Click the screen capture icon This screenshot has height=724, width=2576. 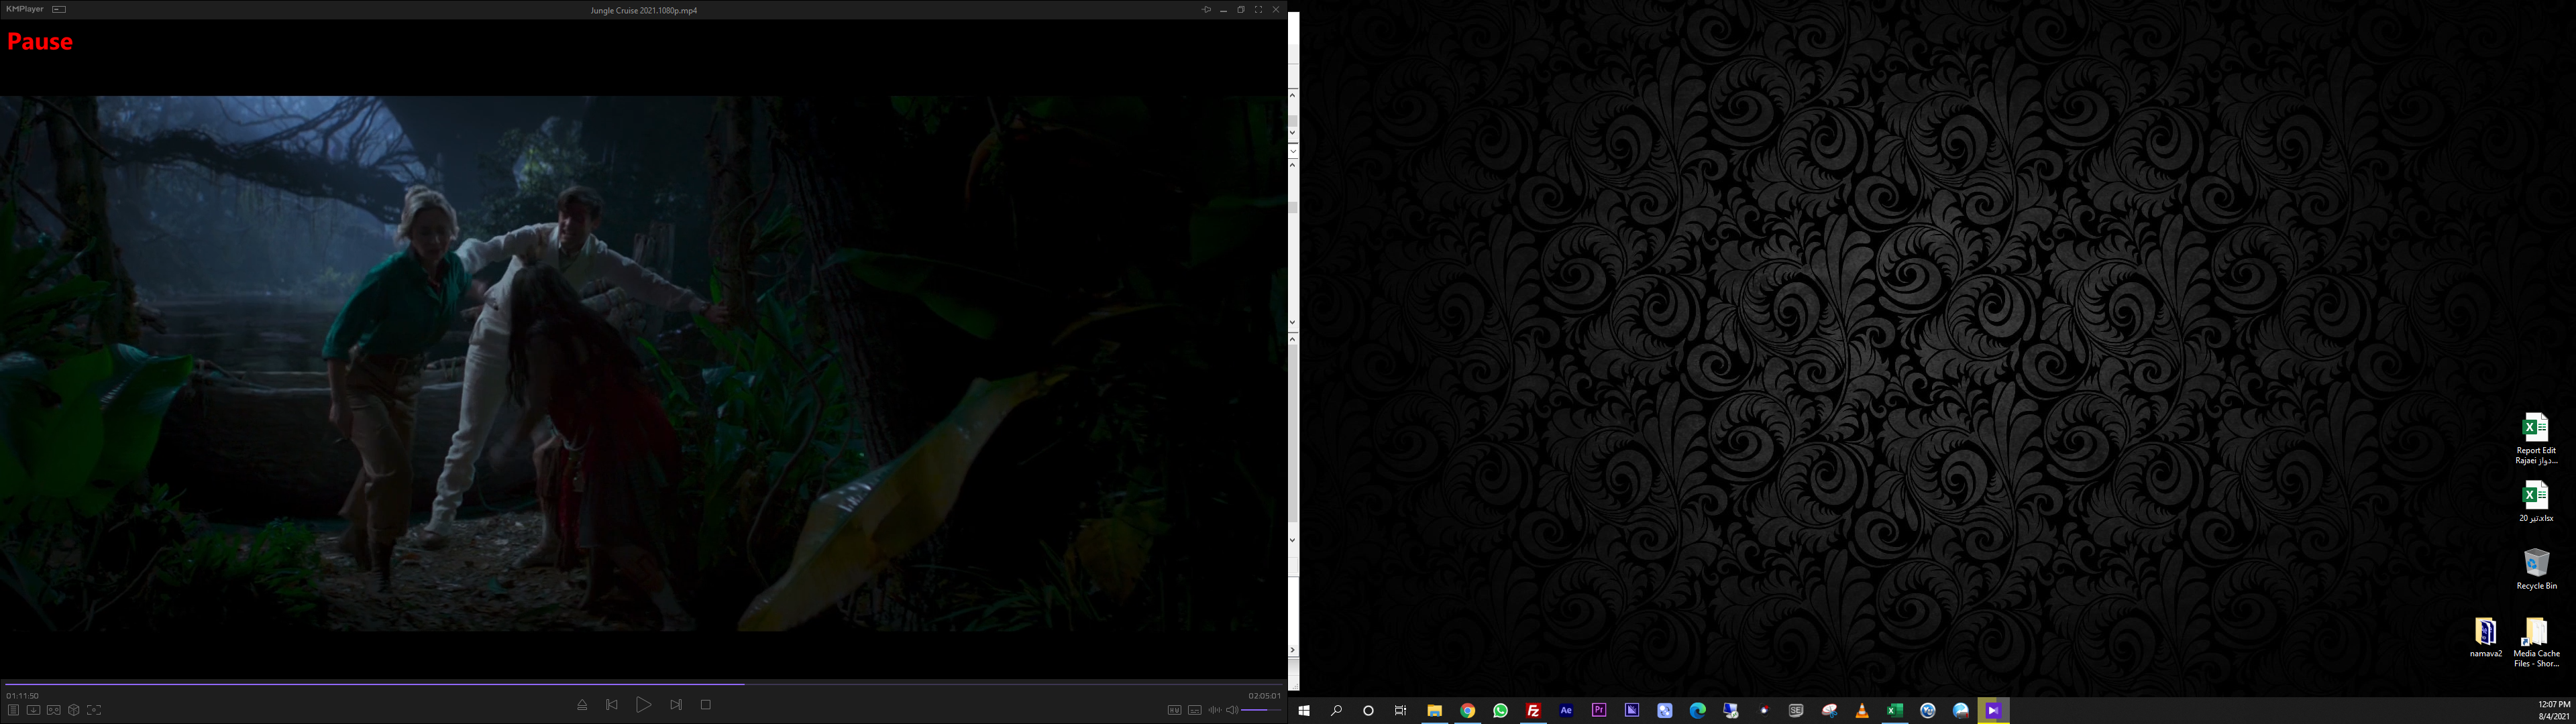coord(94,710)
